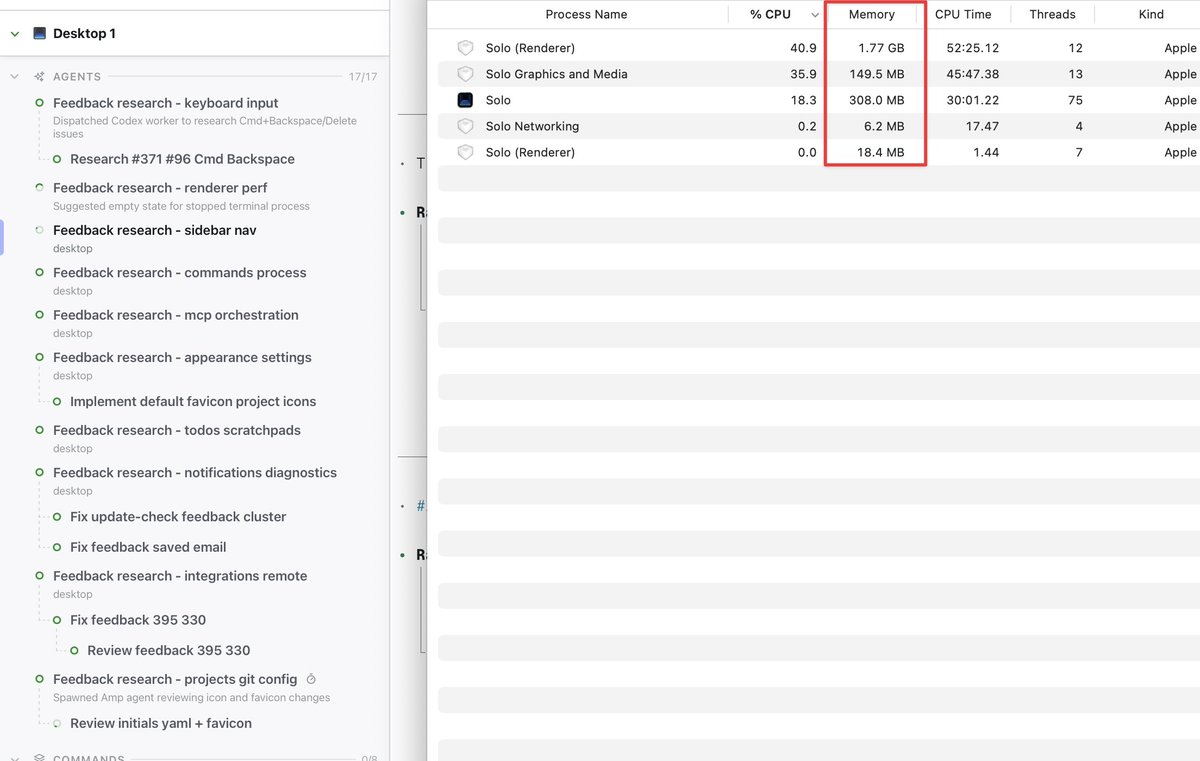Click spinner icon of Review initials yaml + favicon
This screenshot has height=761, width=1200.
57,723
